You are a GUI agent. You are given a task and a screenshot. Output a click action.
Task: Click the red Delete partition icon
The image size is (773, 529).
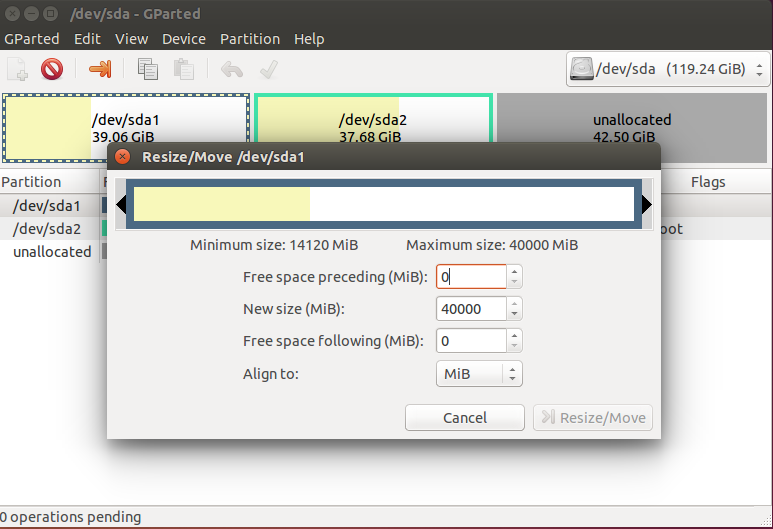coord(52,69)
